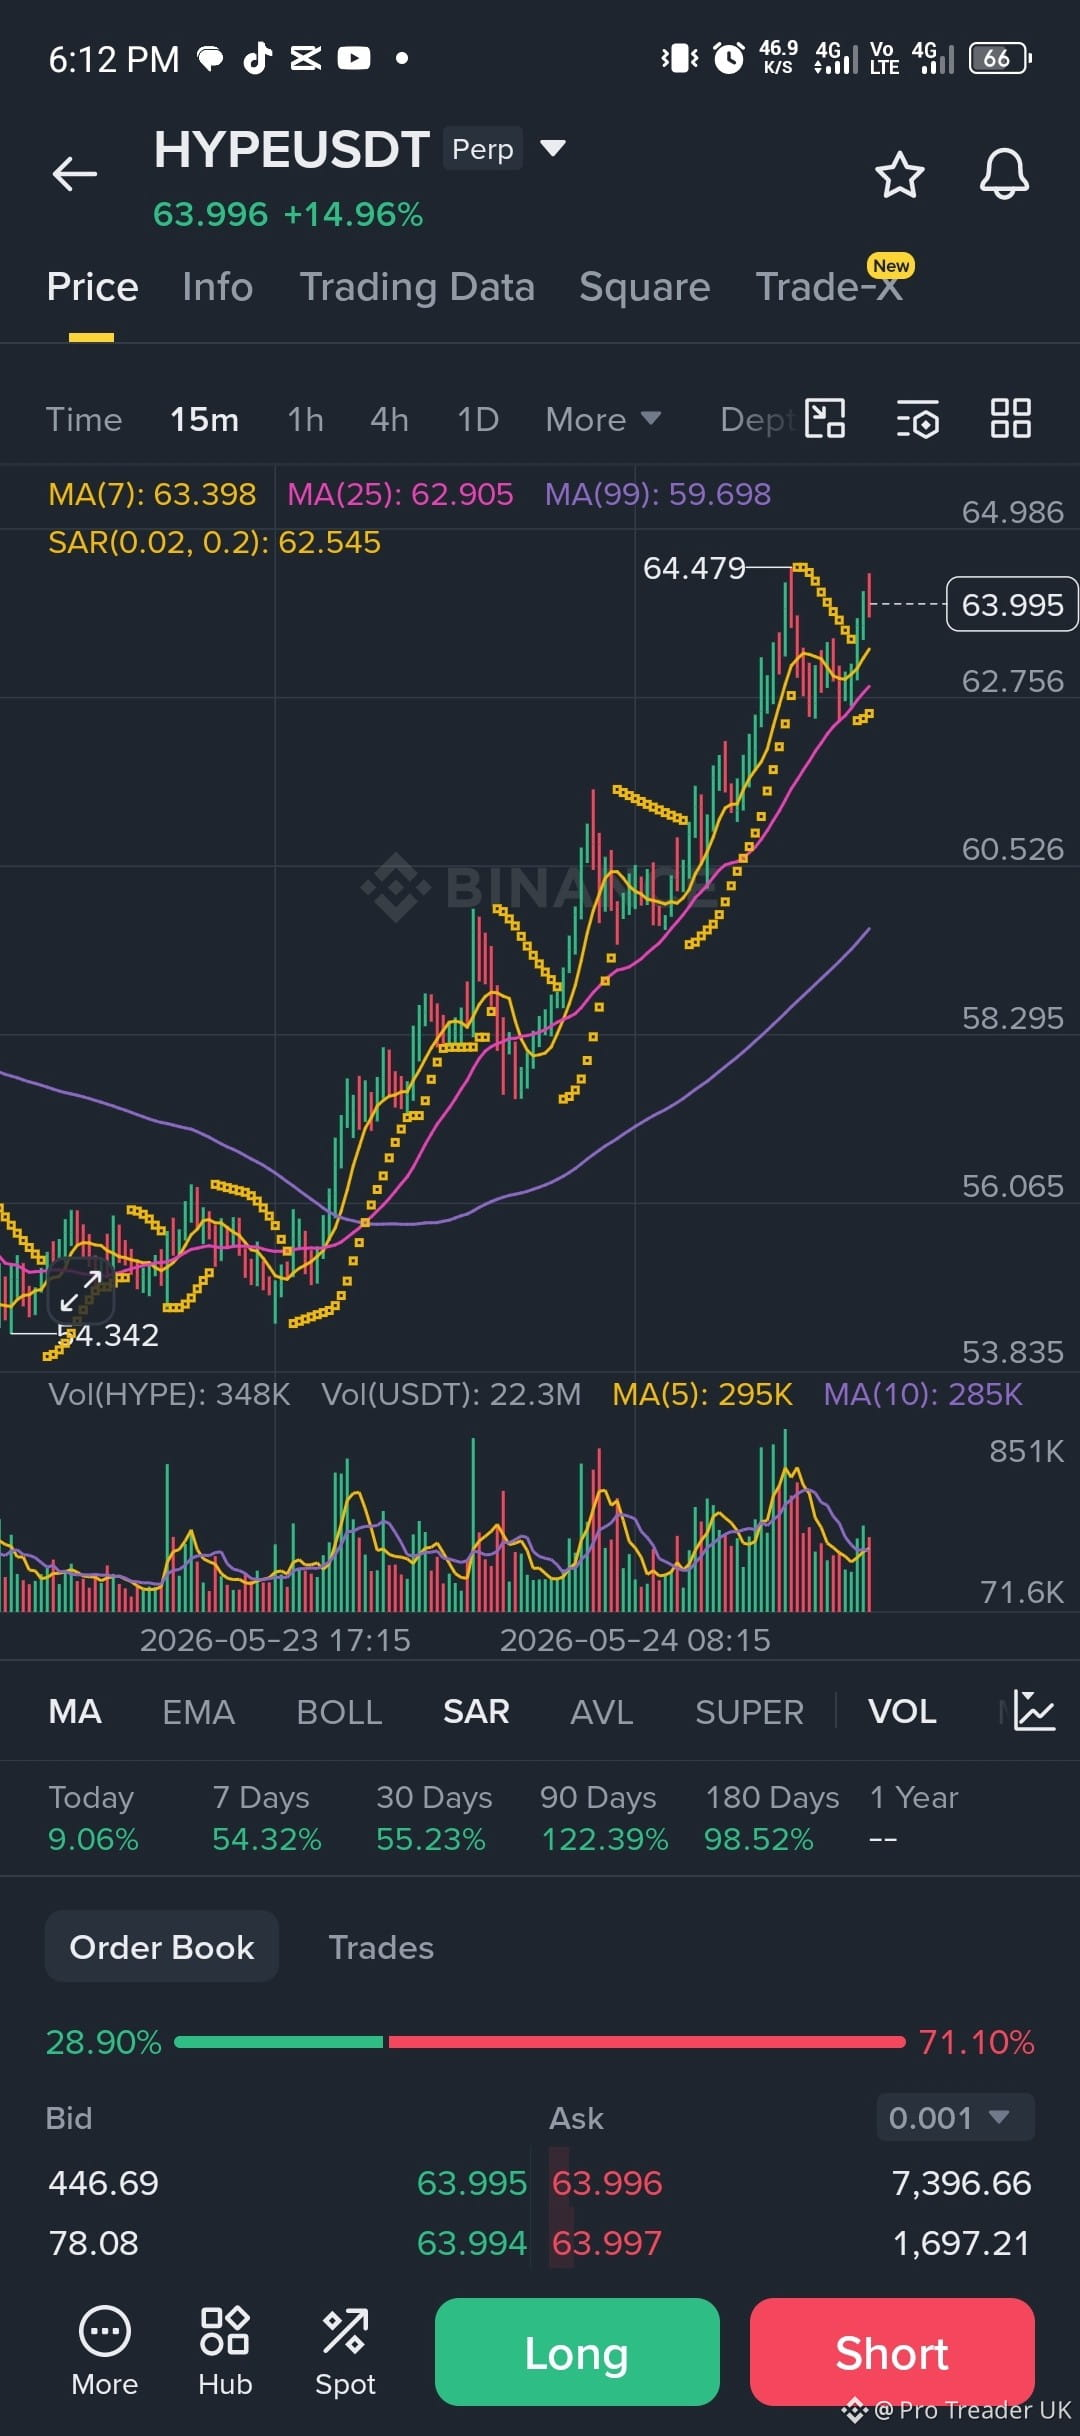Toggle MA indicator
The height and width of the screenshot is (2436, 1080).
click(75, 1711)
